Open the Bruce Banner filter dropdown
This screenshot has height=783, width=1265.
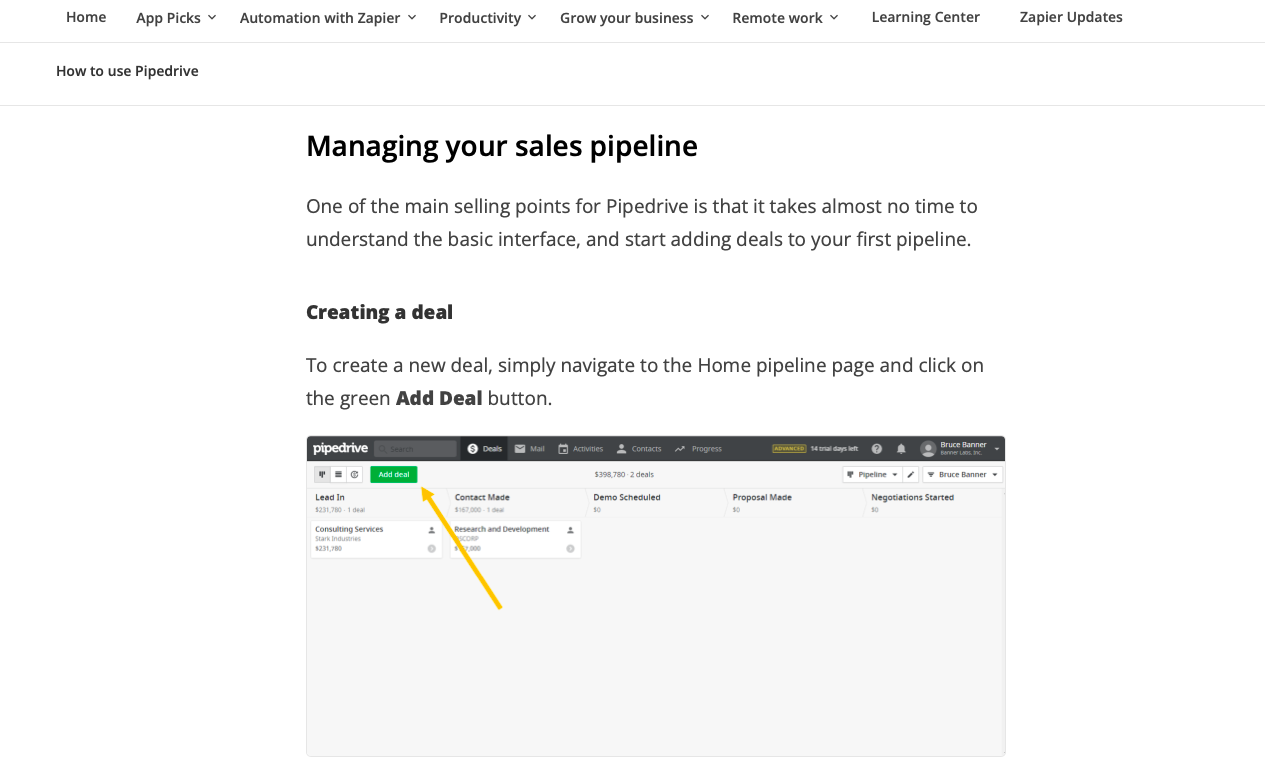click(x=962, y=474)
